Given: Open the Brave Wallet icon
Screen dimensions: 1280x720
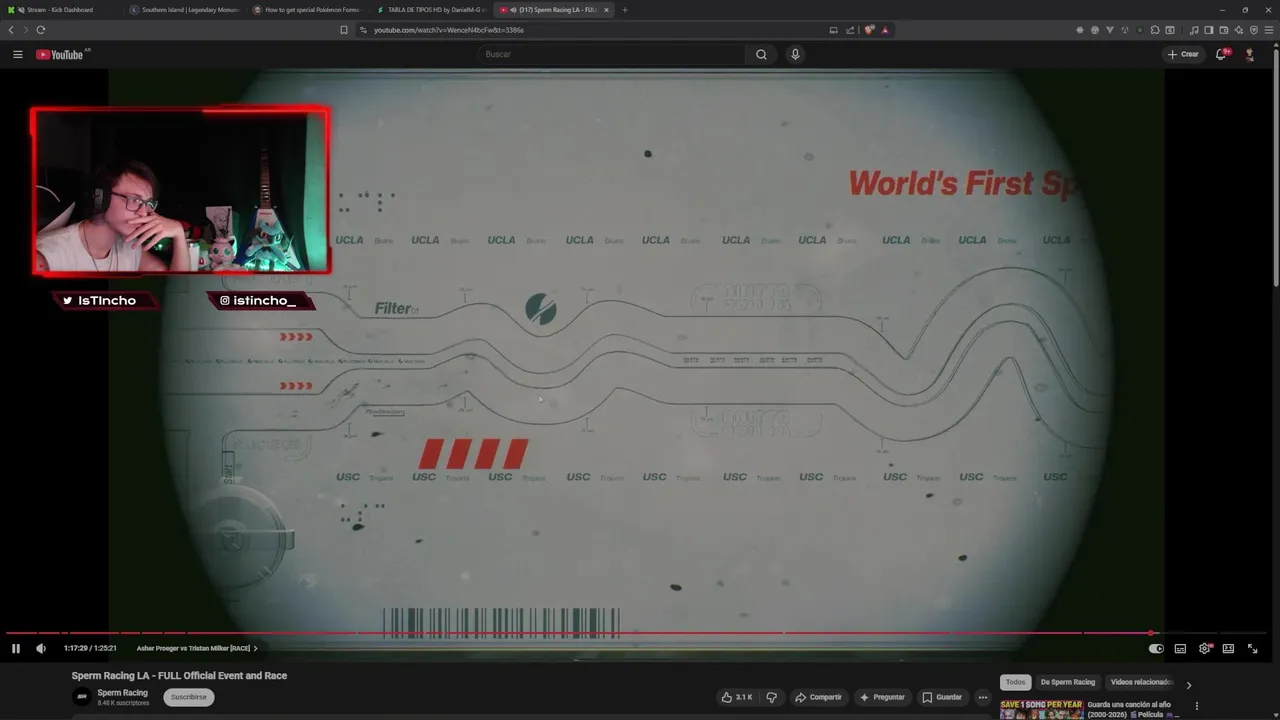Looking at the screenshot, I should pos(1224,30).
